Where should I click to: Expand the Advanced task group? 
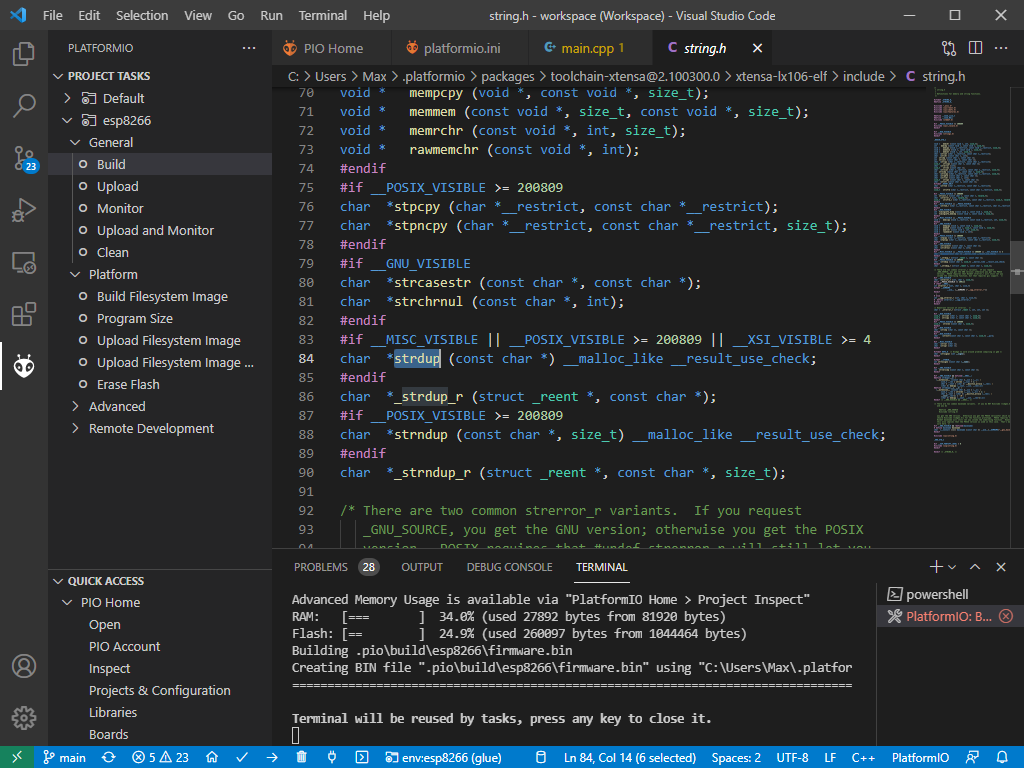tap(117, 406)
